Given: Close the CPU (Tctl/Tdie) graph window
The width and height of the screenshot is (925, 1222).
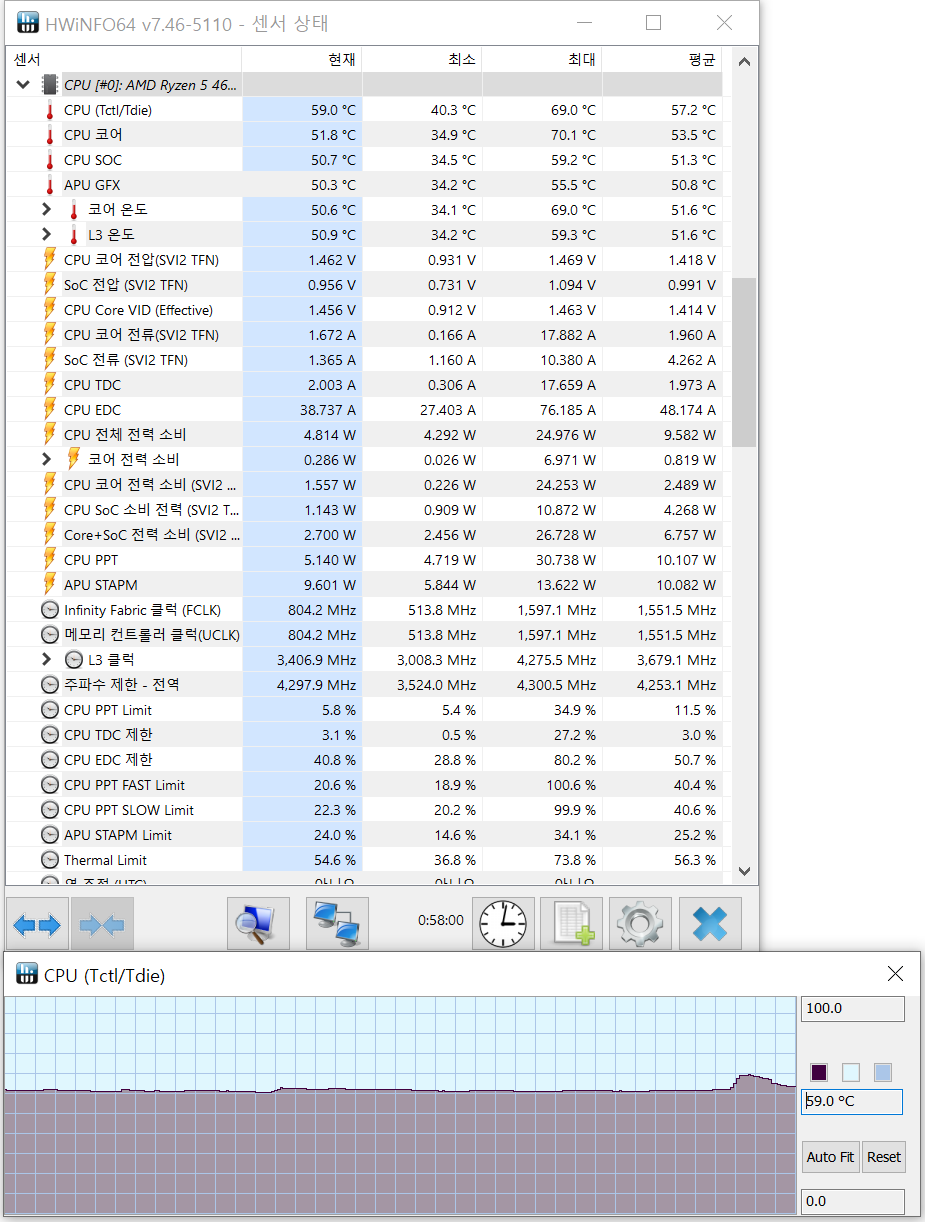Looking at the screenshot, I should (x=896, y=974).
